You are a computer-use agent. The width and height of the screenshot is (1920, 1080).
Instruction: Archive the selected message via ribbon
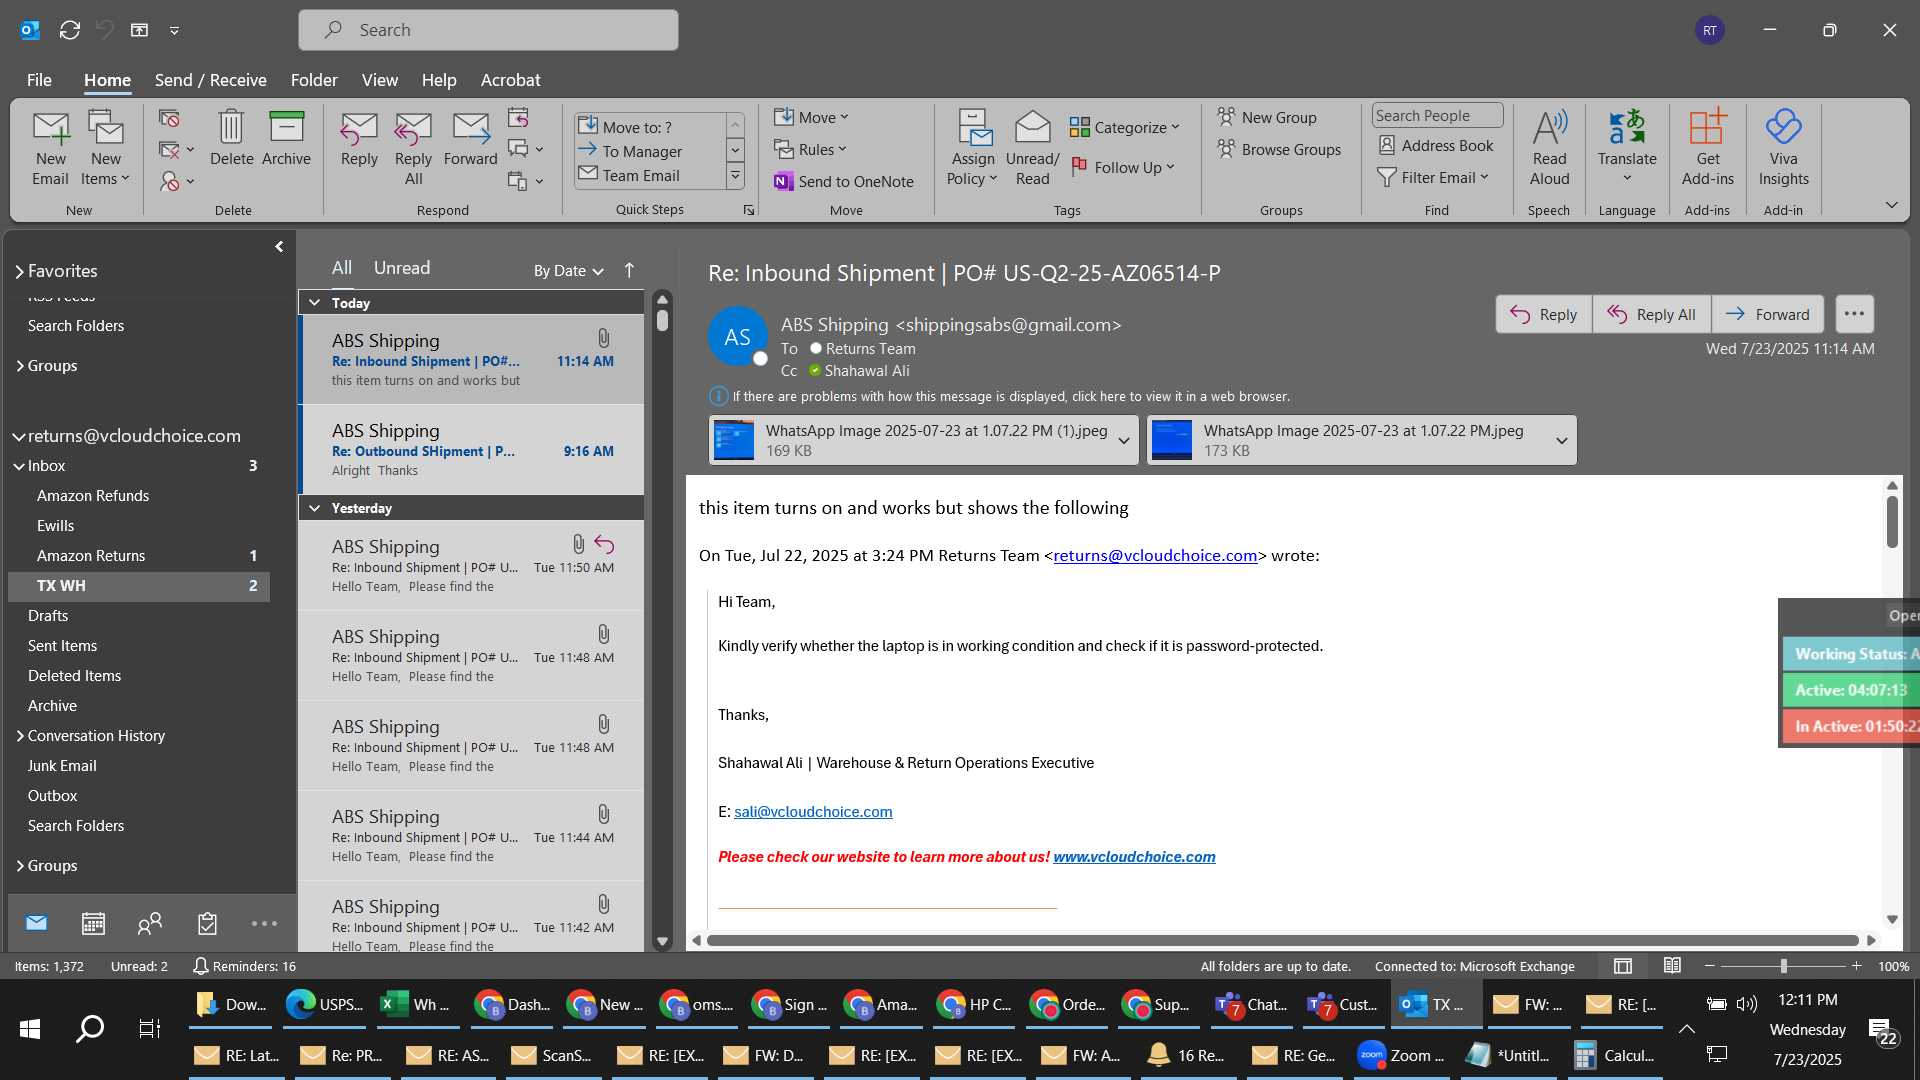286,138
